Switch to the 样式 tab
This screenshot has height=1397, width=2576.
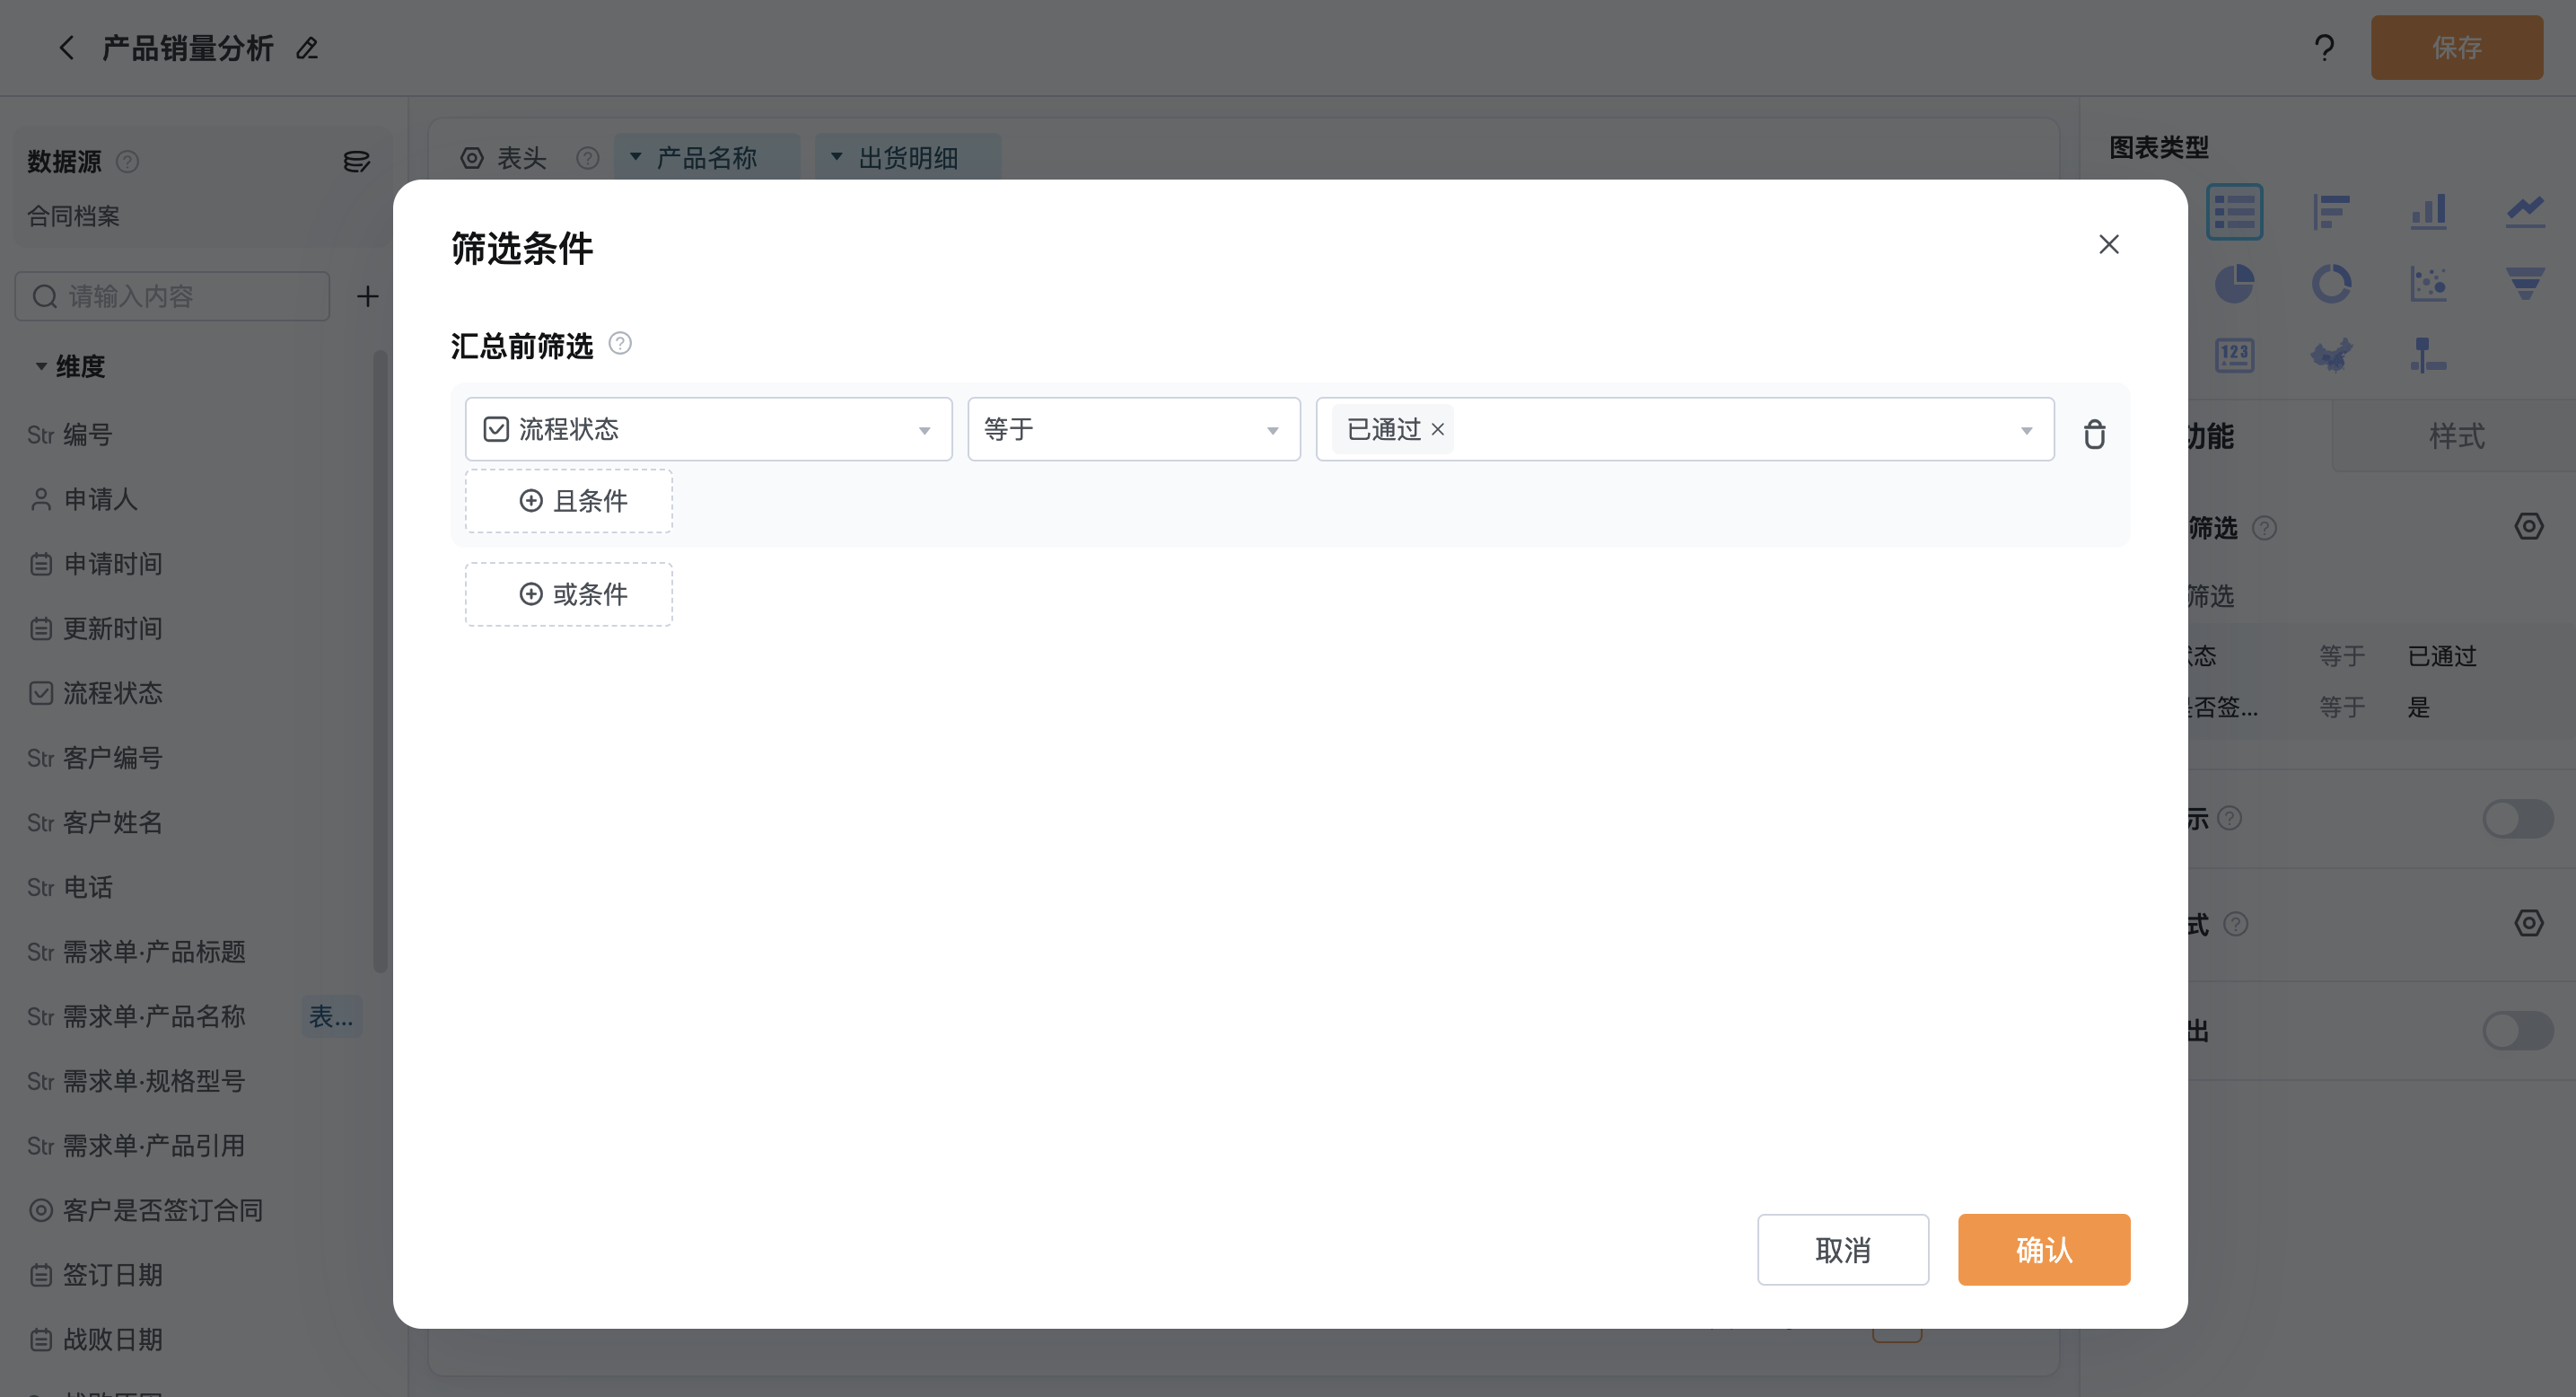click(x=2455, y=436)
